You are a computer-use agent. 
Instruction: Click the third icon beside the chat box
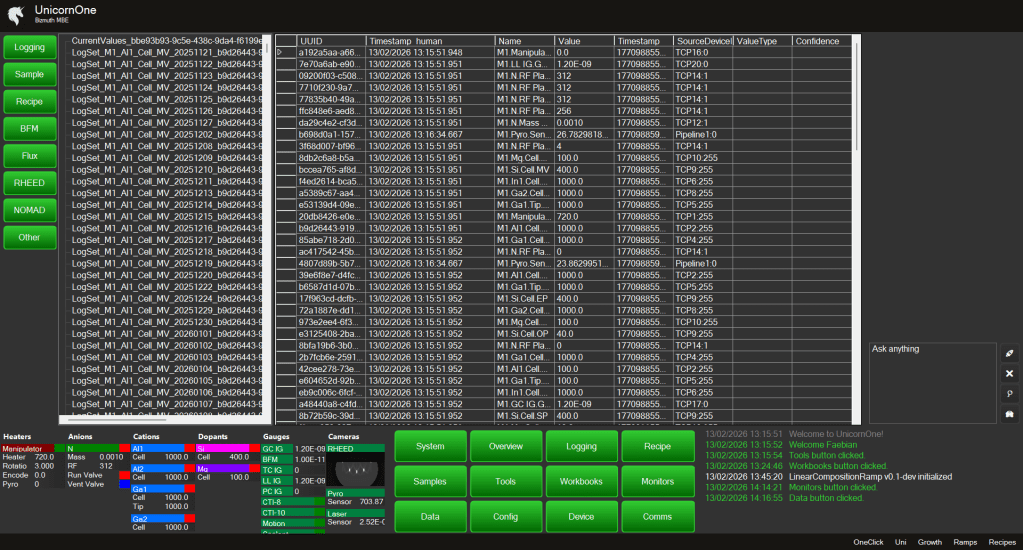coord(1009,394)
